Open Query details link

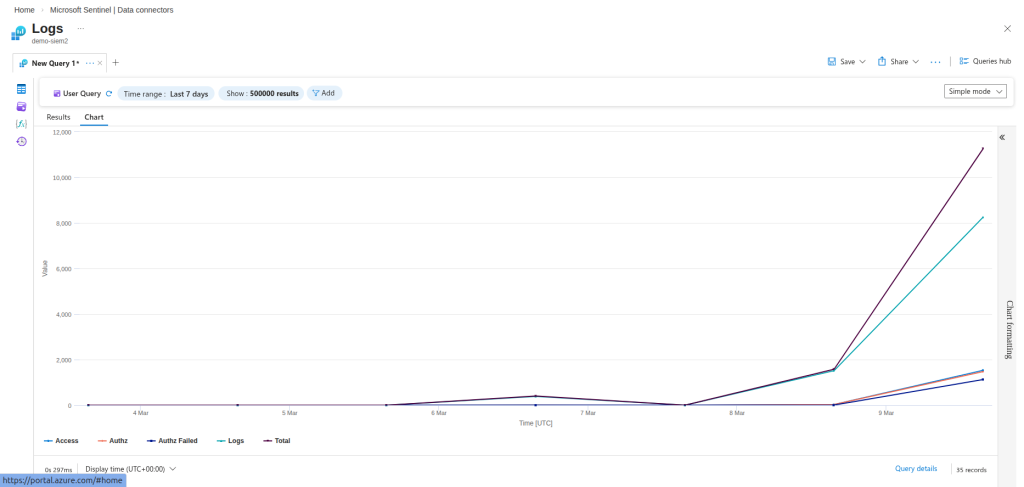click(916, 469)
